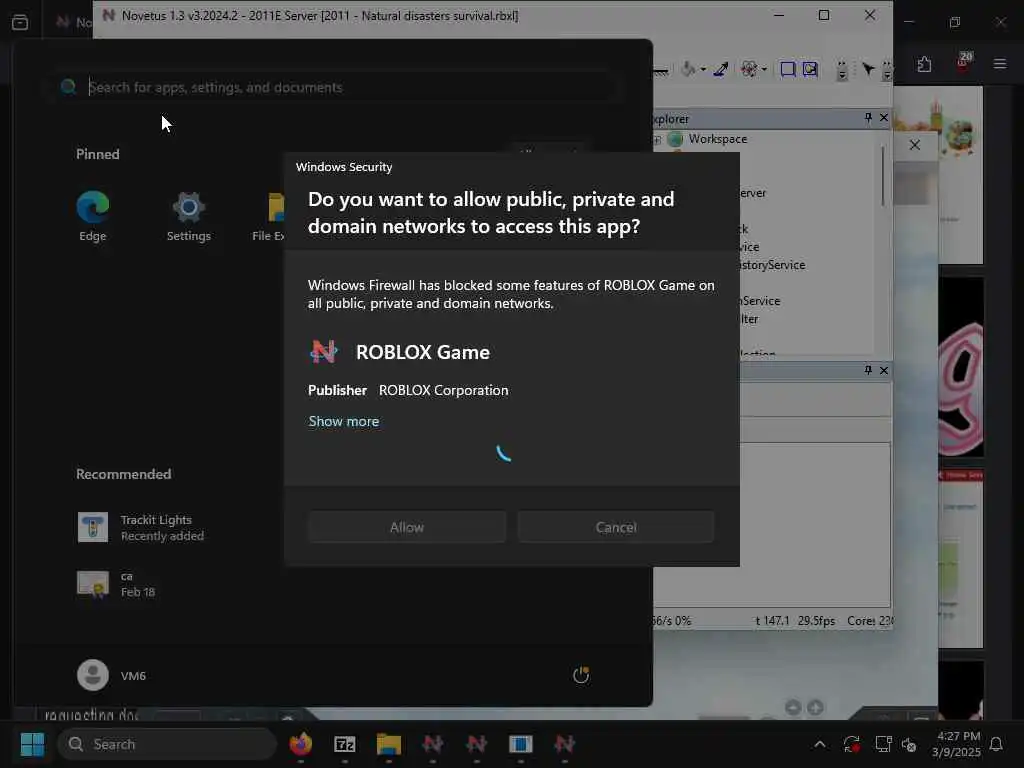
Task: Open 7-Zip from the taskbar
Action: [345, 744]
